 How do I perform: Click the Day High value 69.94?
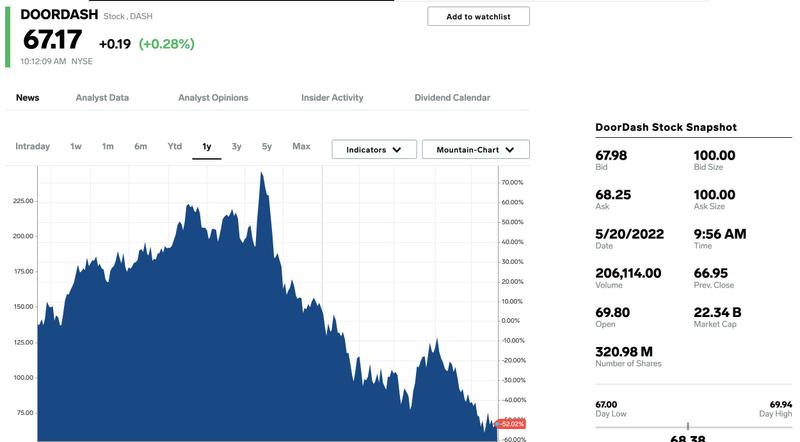coord(781,404)
